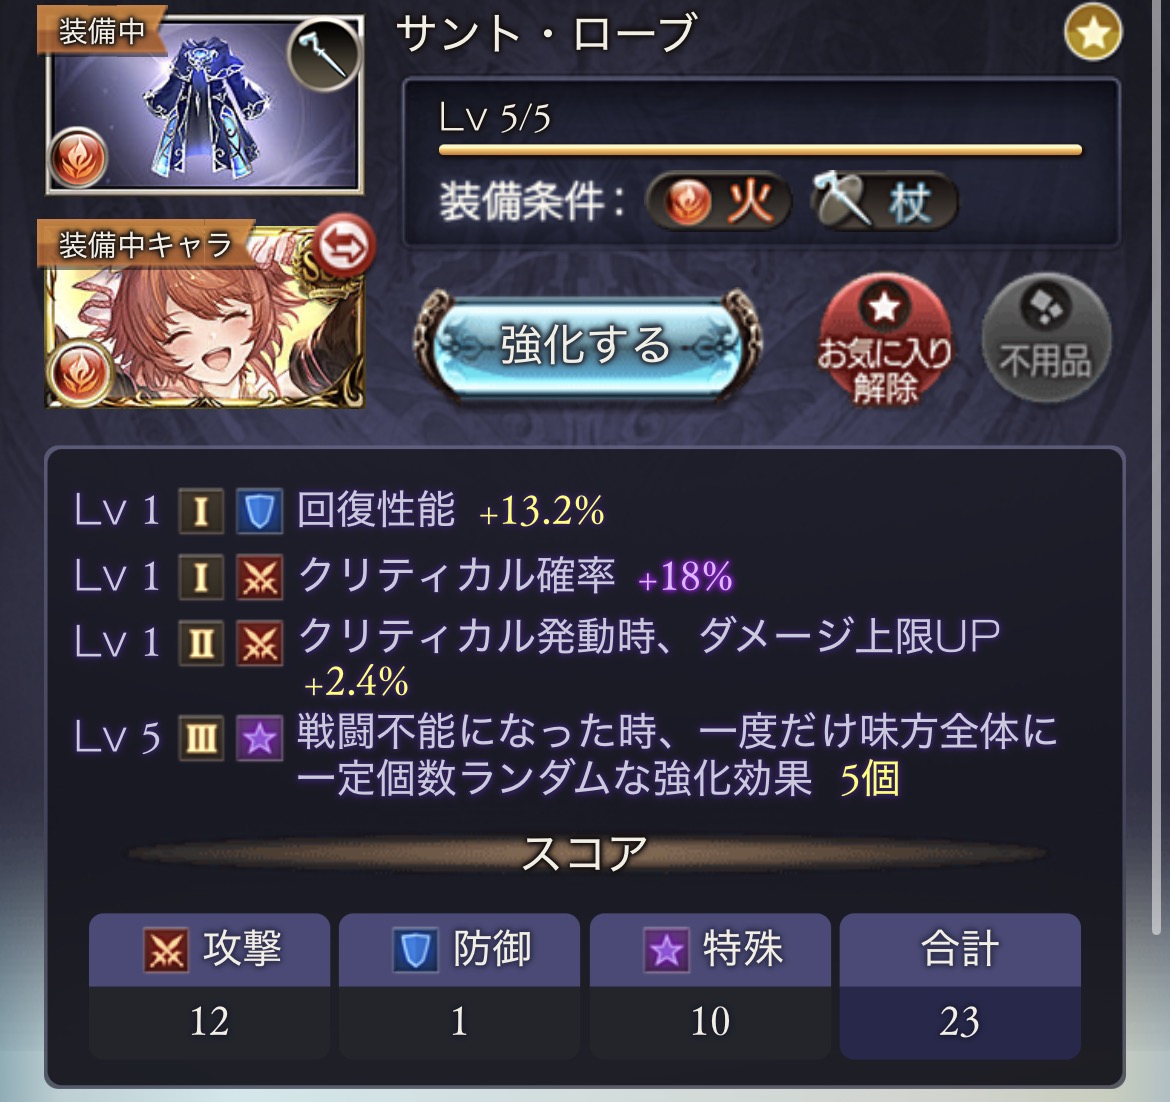
Task: Click the shield icon beside 回復性能
Action: point(259,512)
